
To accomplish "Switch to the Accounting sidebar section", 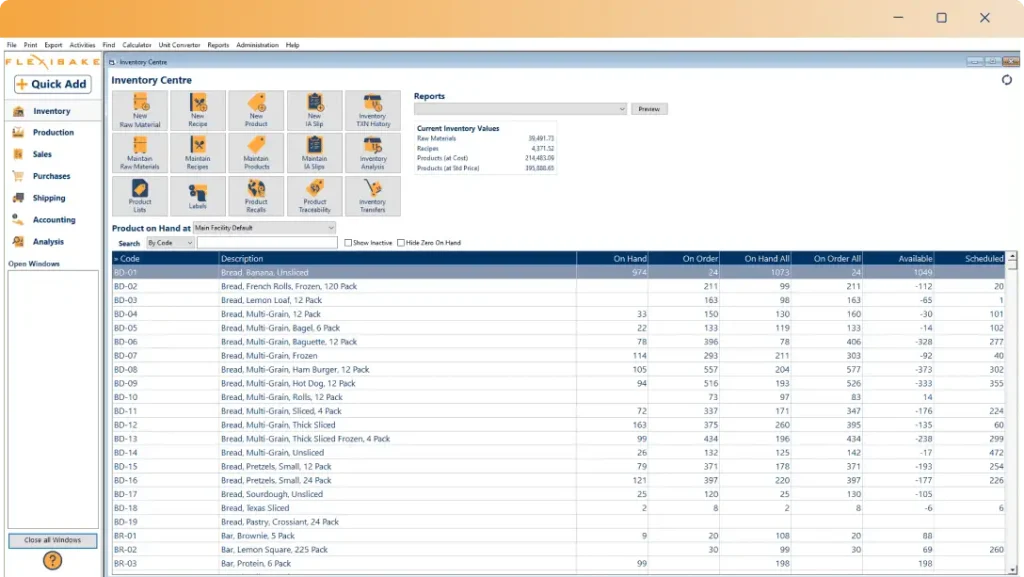I will click(55, 219).
